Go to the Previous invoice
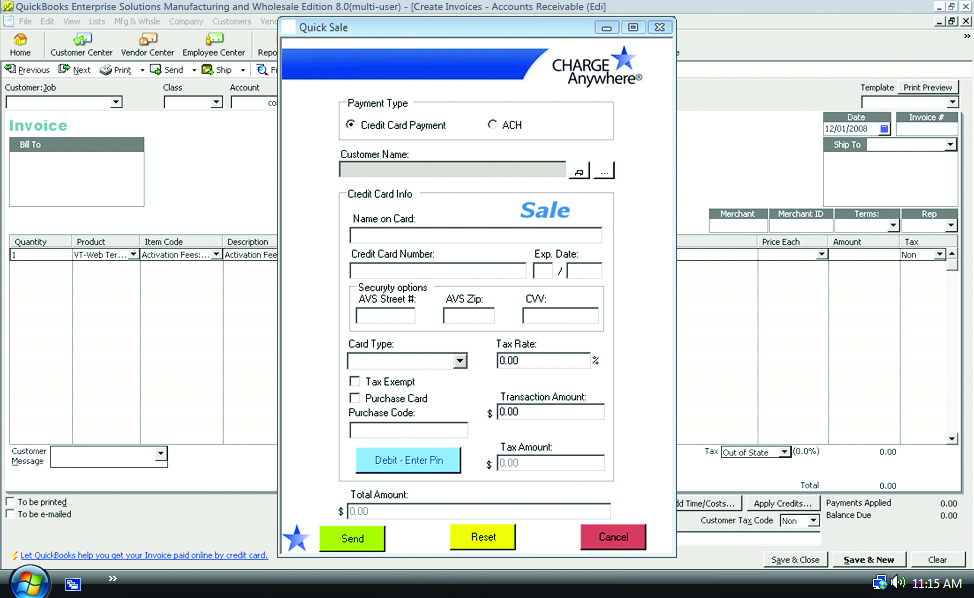This screenshot has width=974, height=598. pyautogui.click(x=27, y=70)
